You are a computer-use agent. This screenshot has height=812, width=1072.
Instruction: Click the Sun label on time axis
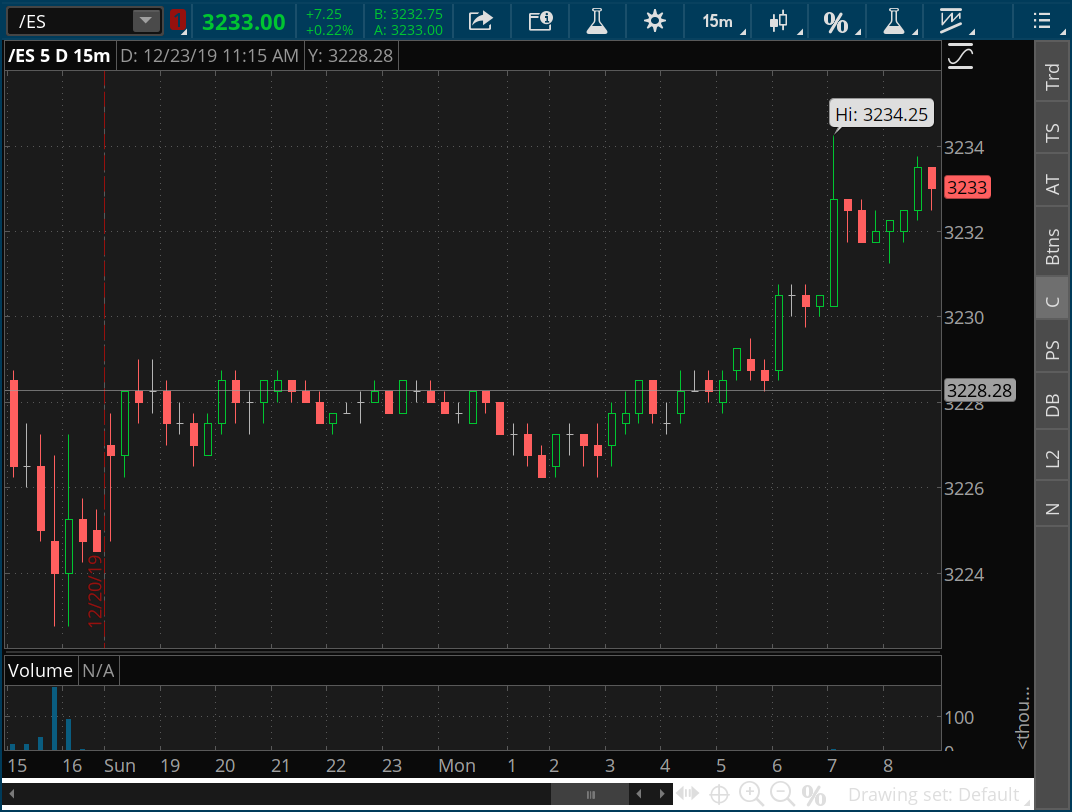click(x=120, y=766)
